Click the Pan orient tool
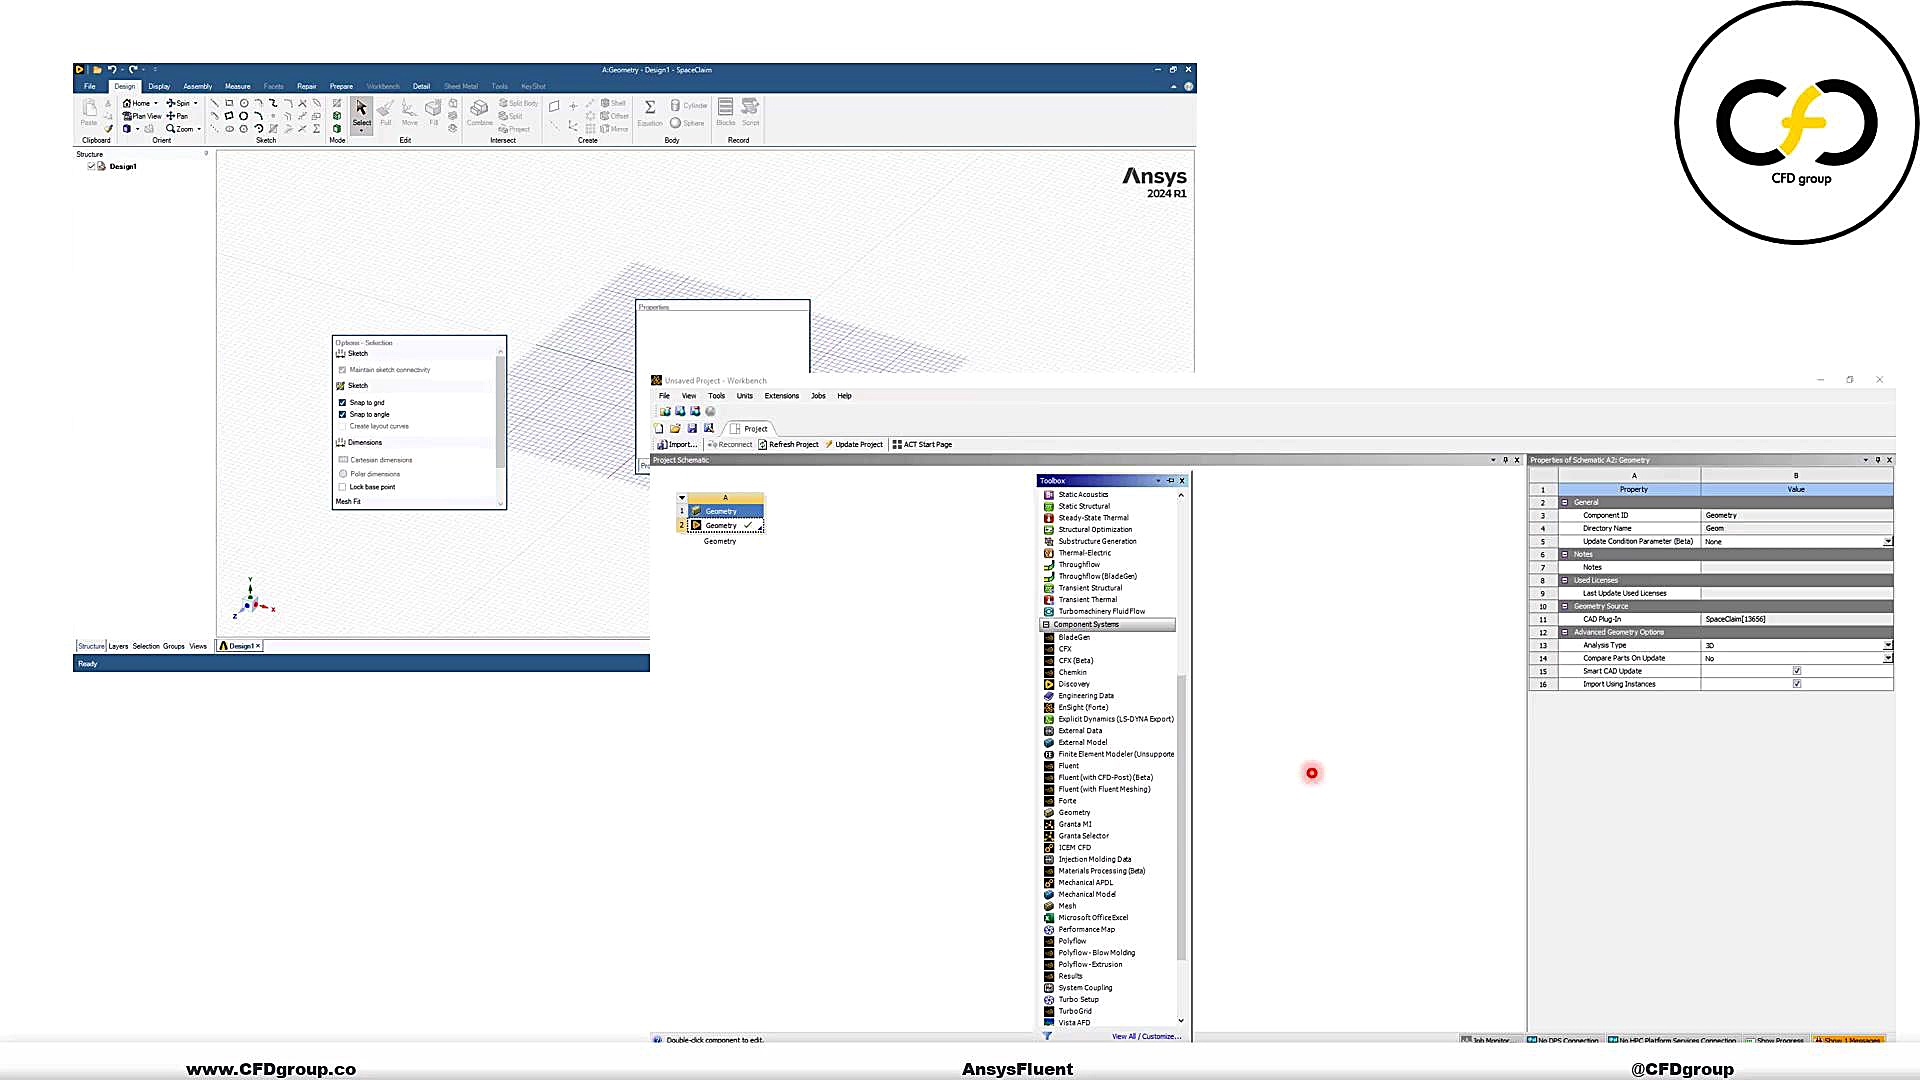Image resolution: width=1920 pixels, height=1080 pixels. pyautogui.click(x=177, y=116)
